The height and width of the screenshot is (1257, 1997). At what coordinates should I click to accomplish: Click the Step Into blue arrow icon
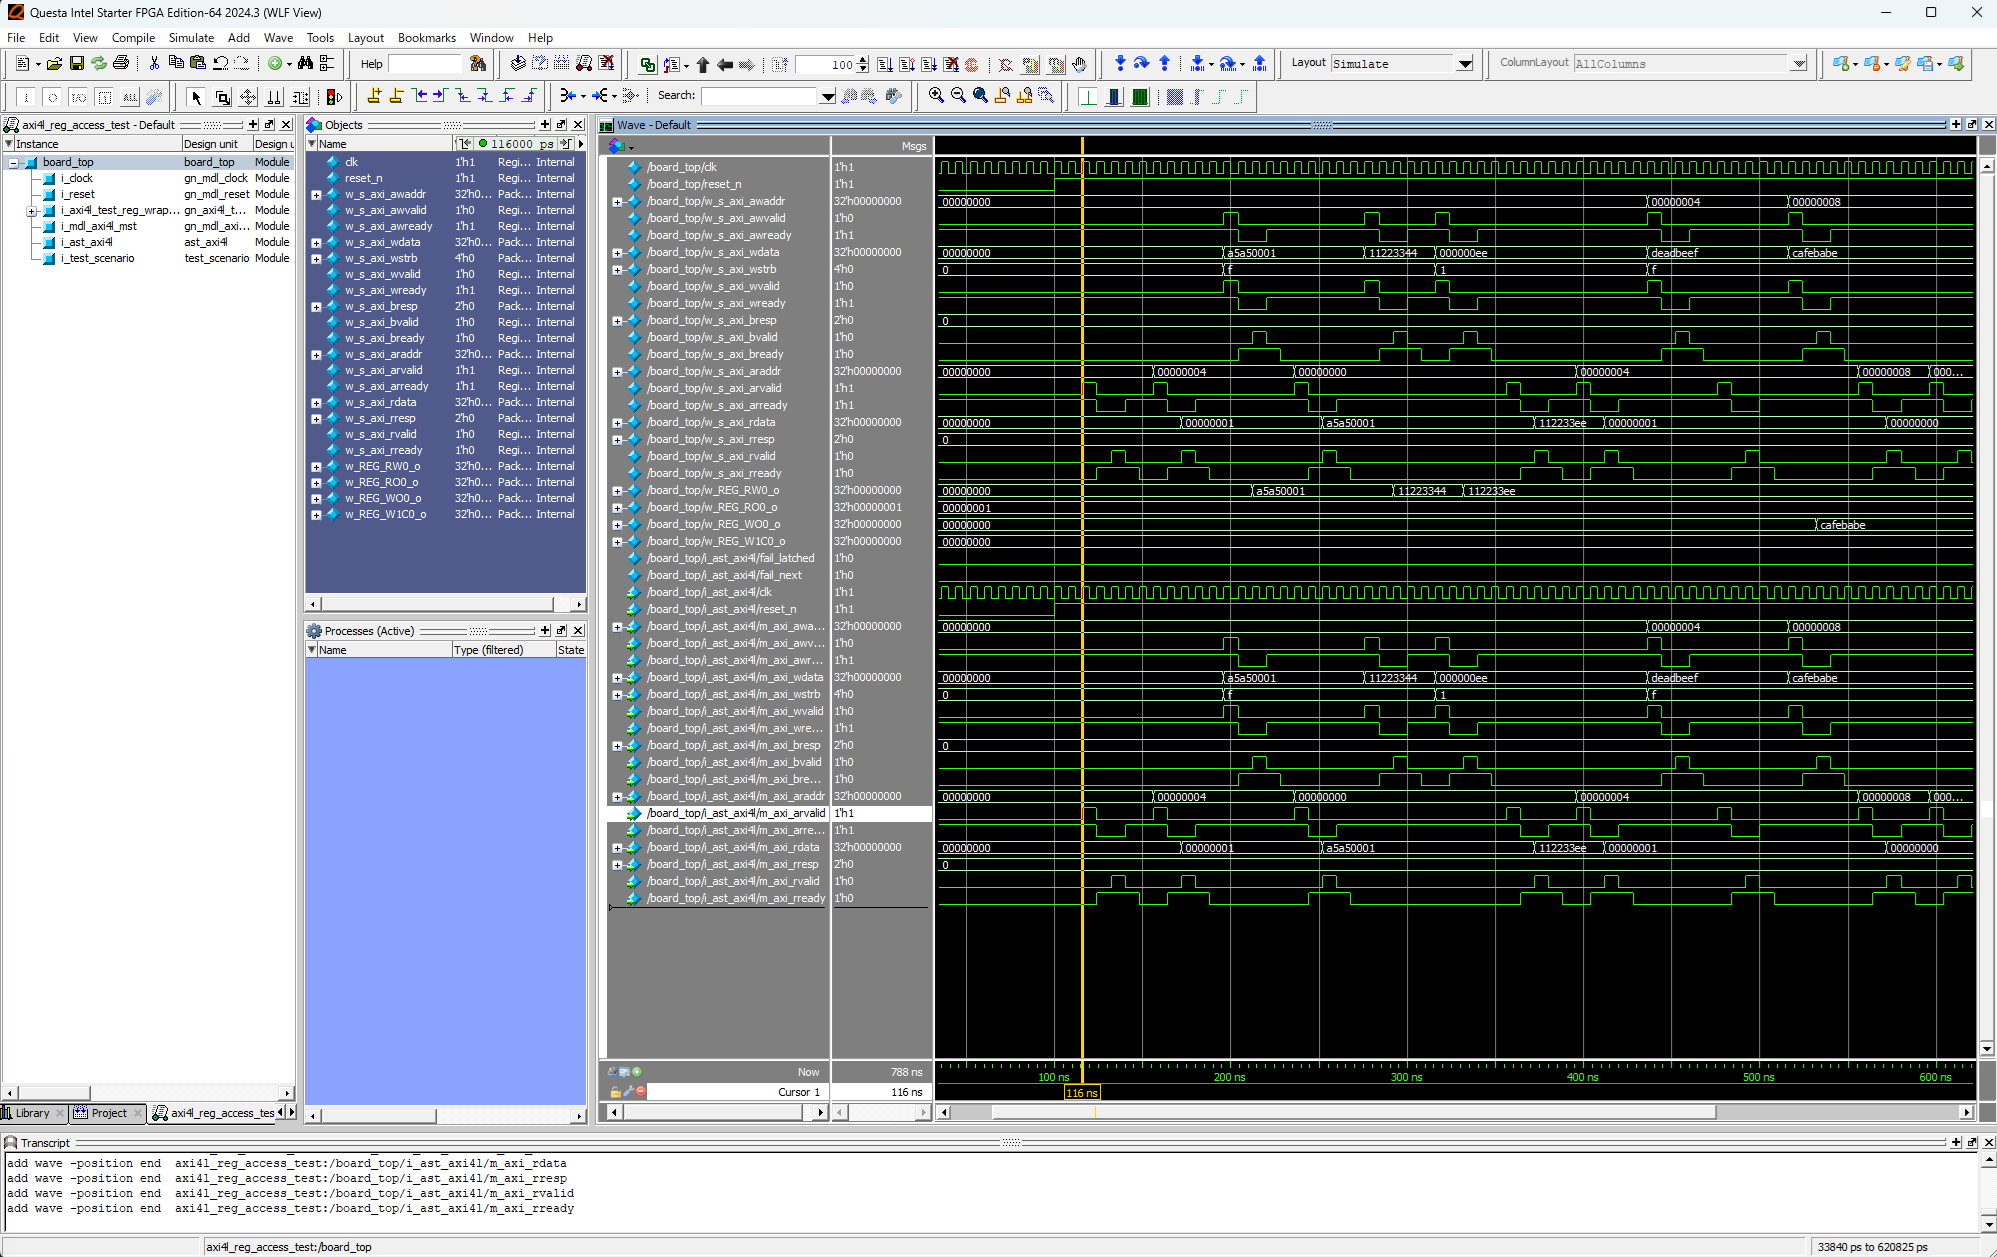1120,63
